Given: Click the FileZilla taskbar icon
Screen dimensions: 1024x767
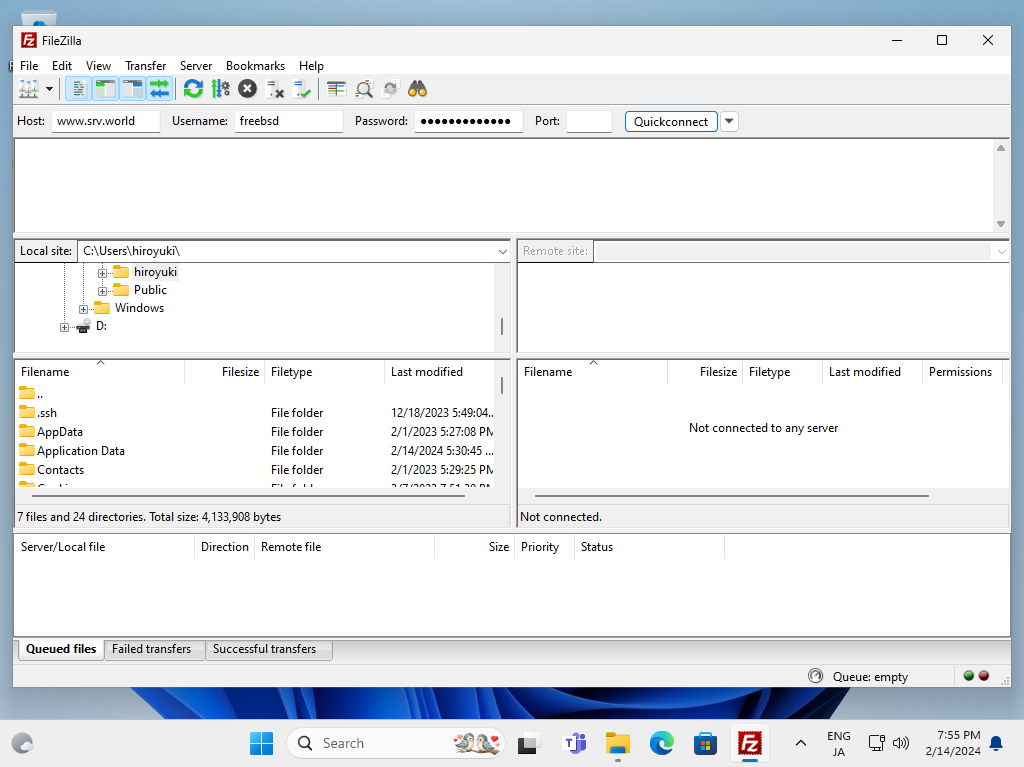Looking at the screenshot, I should [750, 743].
